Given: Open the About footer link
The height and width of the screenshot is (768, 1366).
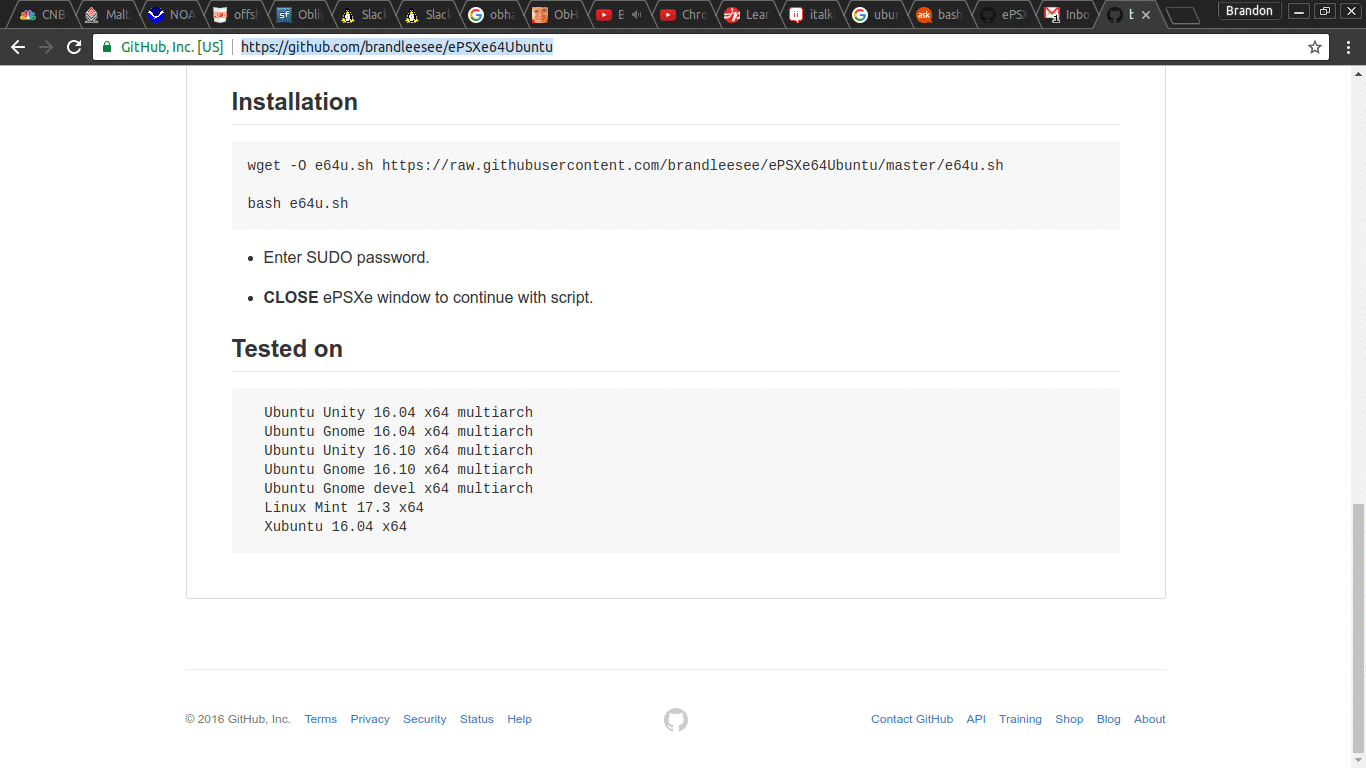Looking at the screenshot, I should point(1150,719).
